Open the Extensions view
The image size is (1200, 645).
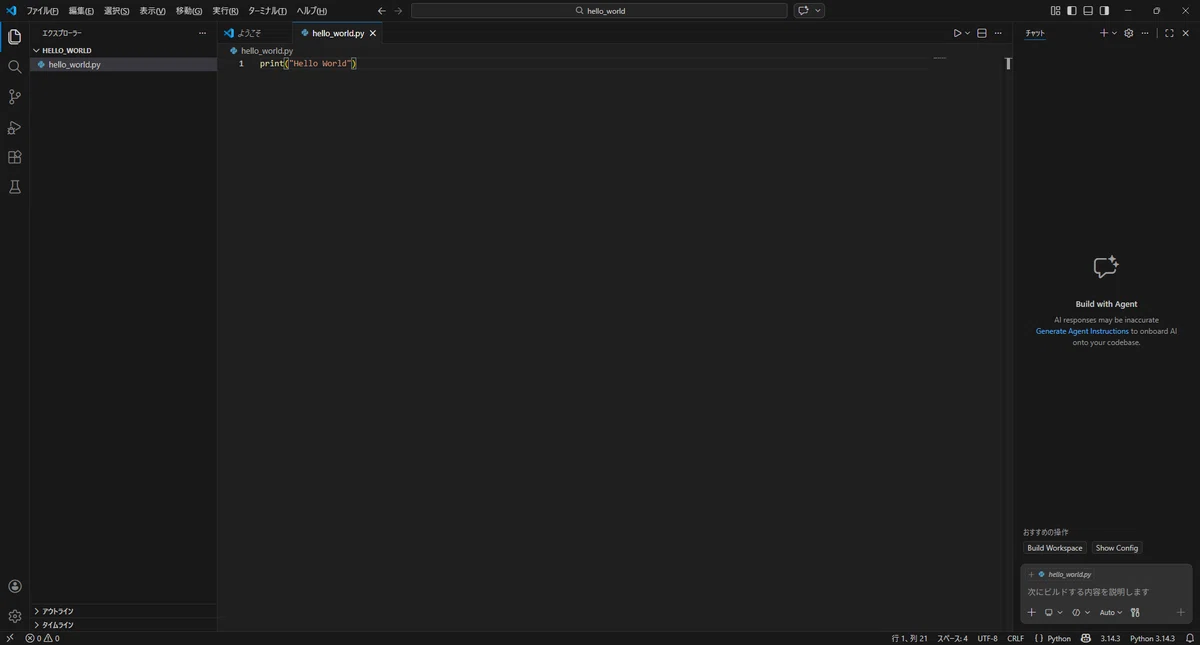click(x=14, y=157)
